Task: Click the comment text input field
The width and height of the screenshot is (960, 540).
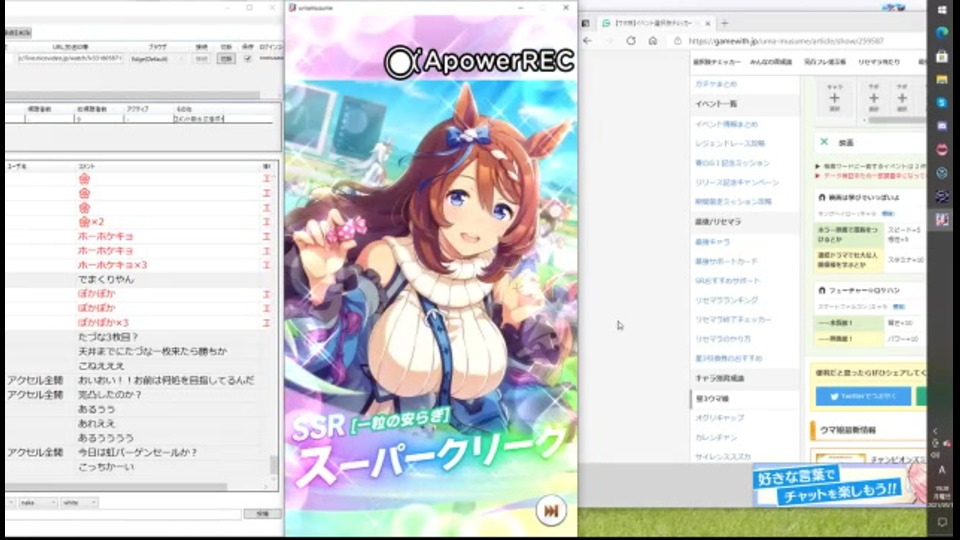Action: tap(123, 514)
